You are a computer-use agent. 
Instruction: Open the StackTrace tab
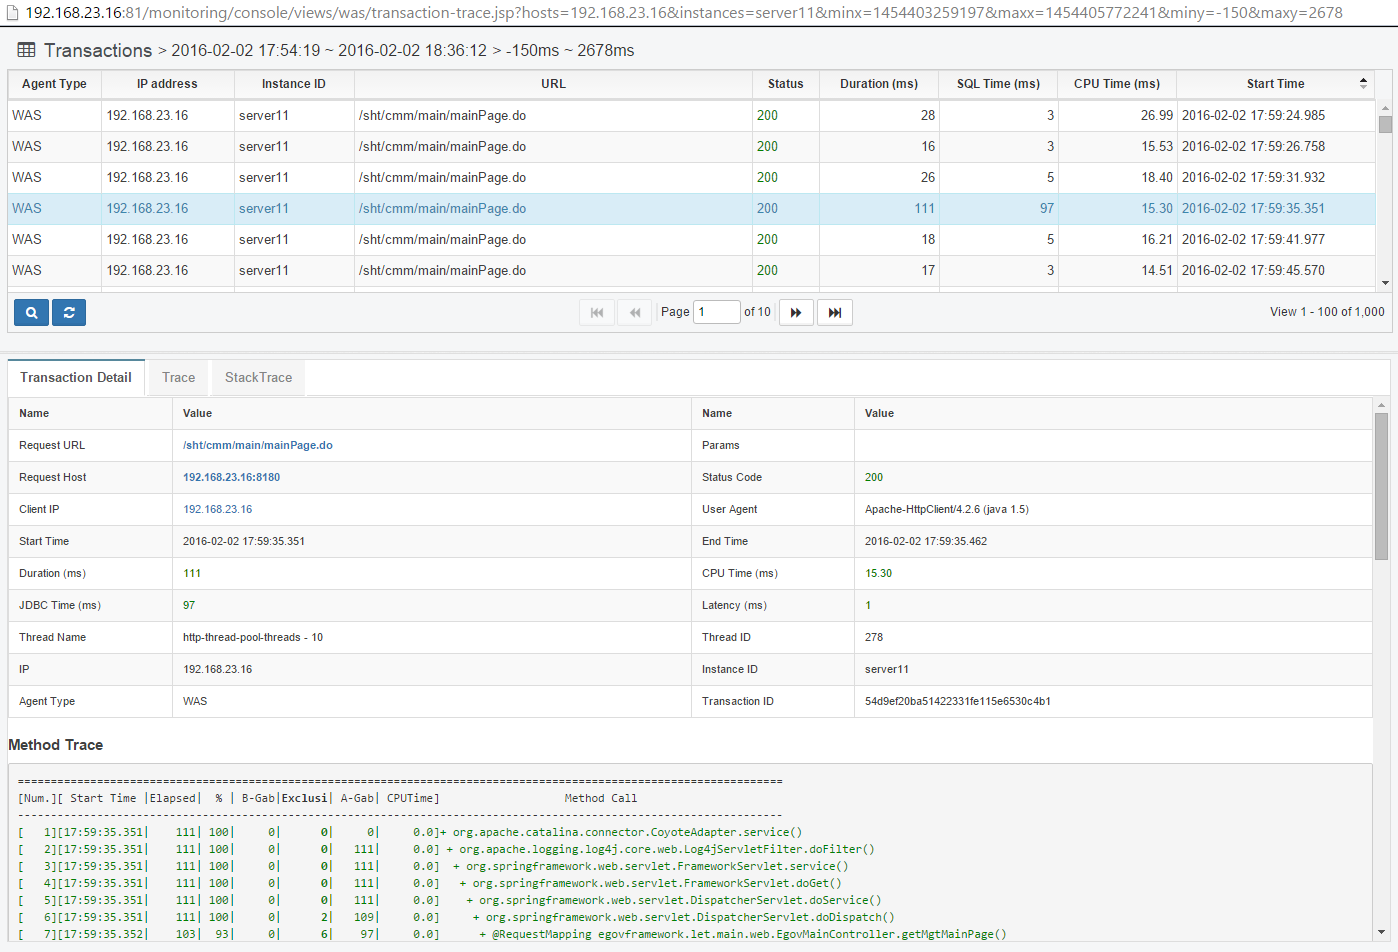[x=258, y=377]
